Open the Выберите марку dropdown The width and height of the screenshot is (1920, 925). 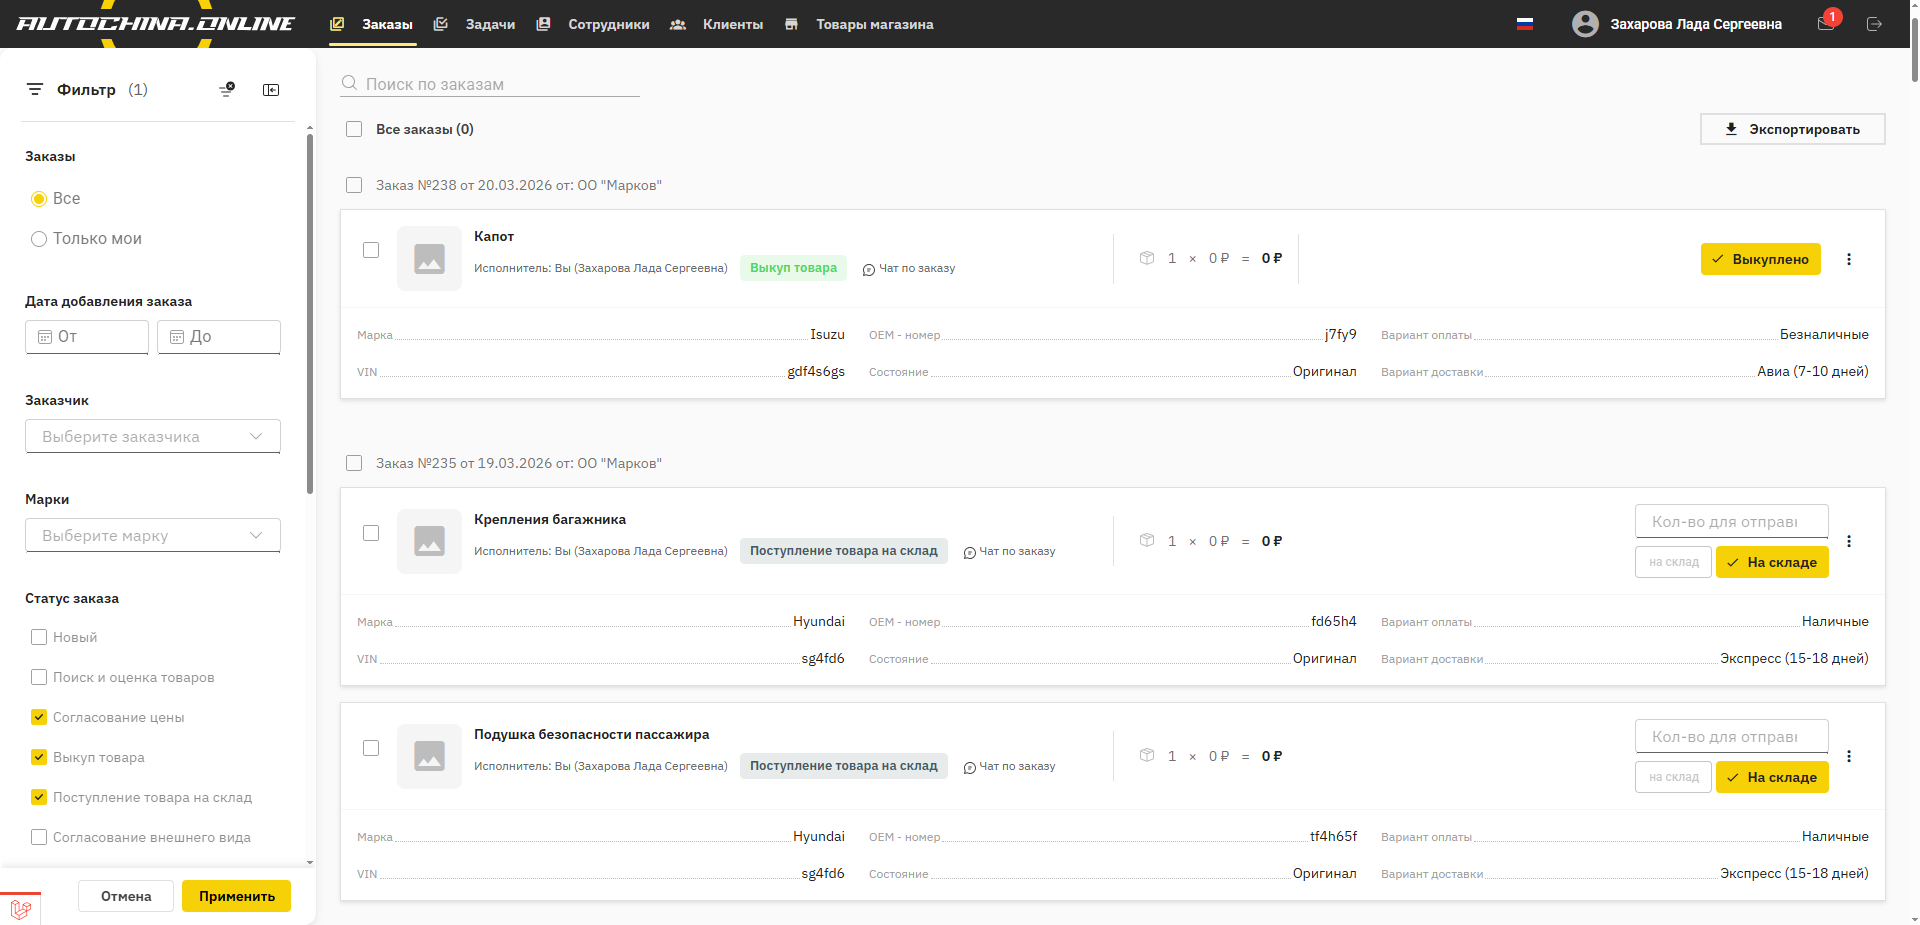(153, 535)
